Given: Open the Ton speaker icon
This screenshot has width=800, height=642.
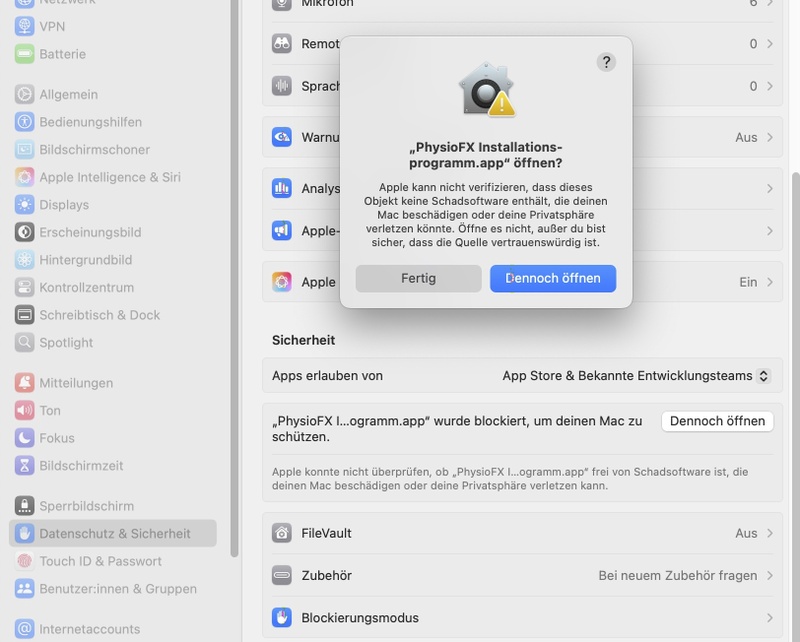Looking at the screenshot, I should [24, 410].
